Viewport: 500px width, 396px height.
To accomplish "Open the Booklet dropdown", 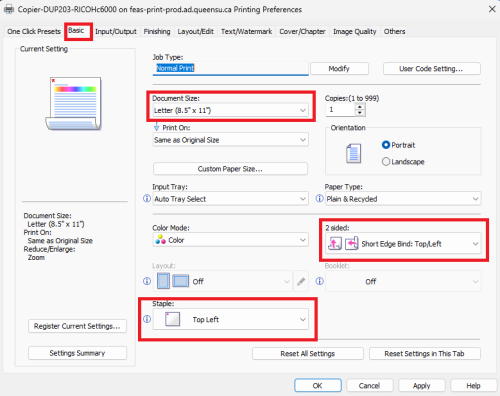I will [x=403, y=281].
